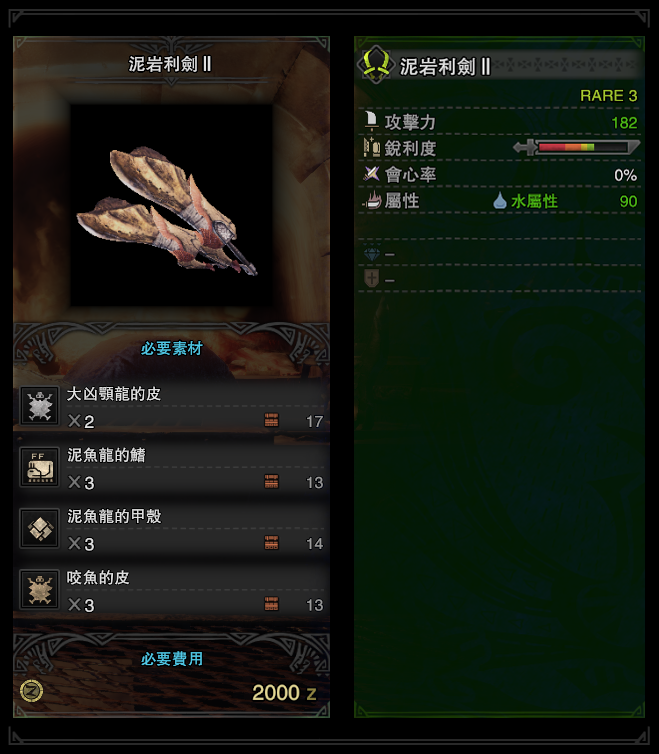This screenshot has width=659, height=754.
Task: Click the 必要費用 section header
Action: (171, 659)
